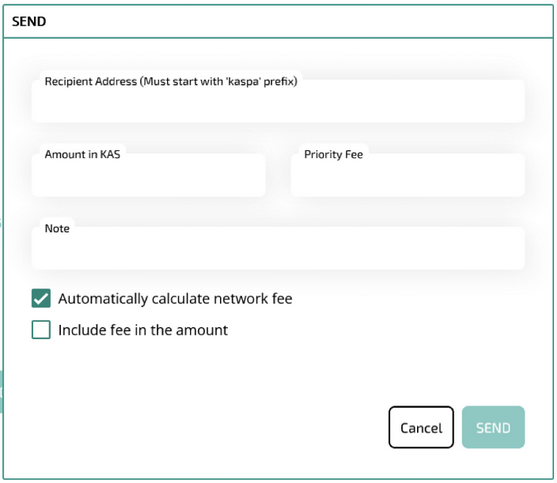Click the SEND dialog title text
Image resolution: width=557 pixels, height=483 pixels.
coord(29,22)
